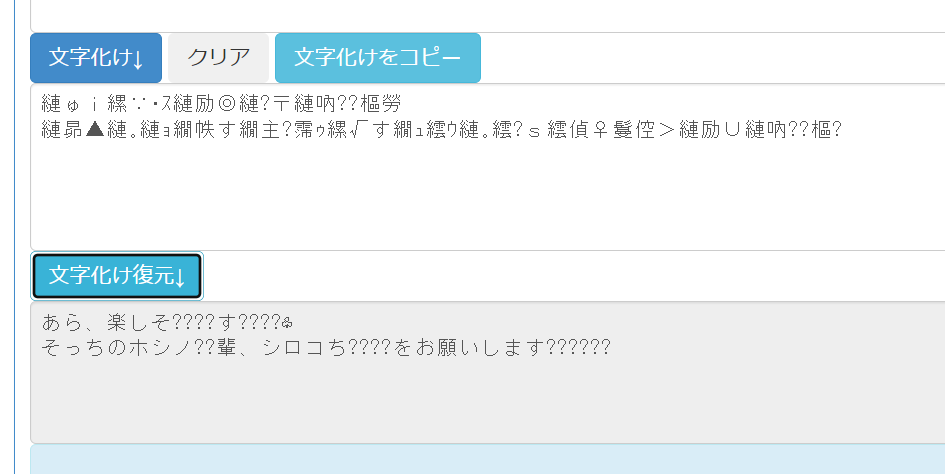
Task: Click the question marks ending the restored second line
Action: coord(577,348)
